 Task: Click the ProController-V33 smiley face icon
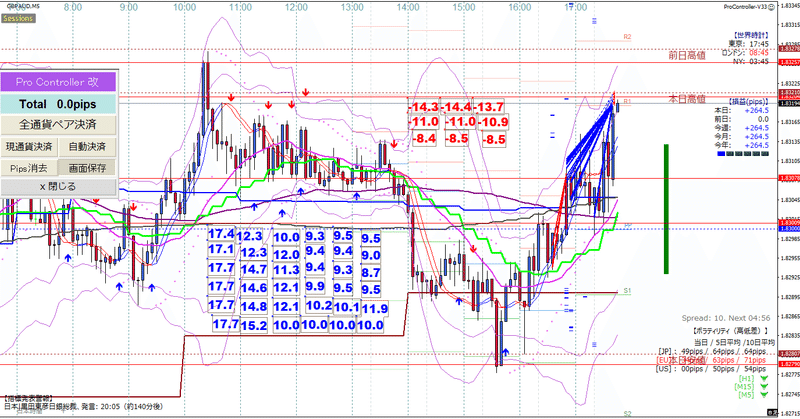tap(771, 7)
